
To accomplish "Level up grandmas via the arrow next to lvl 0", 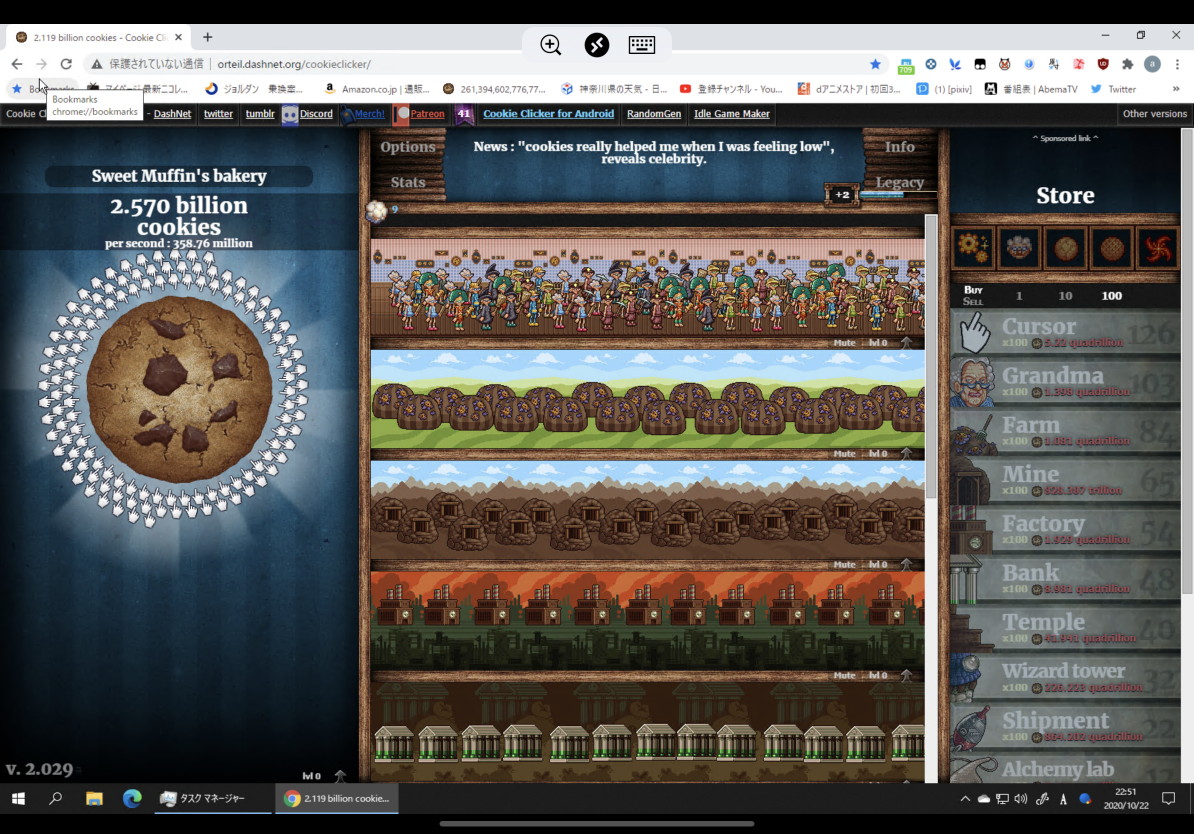I will (906, 343).
